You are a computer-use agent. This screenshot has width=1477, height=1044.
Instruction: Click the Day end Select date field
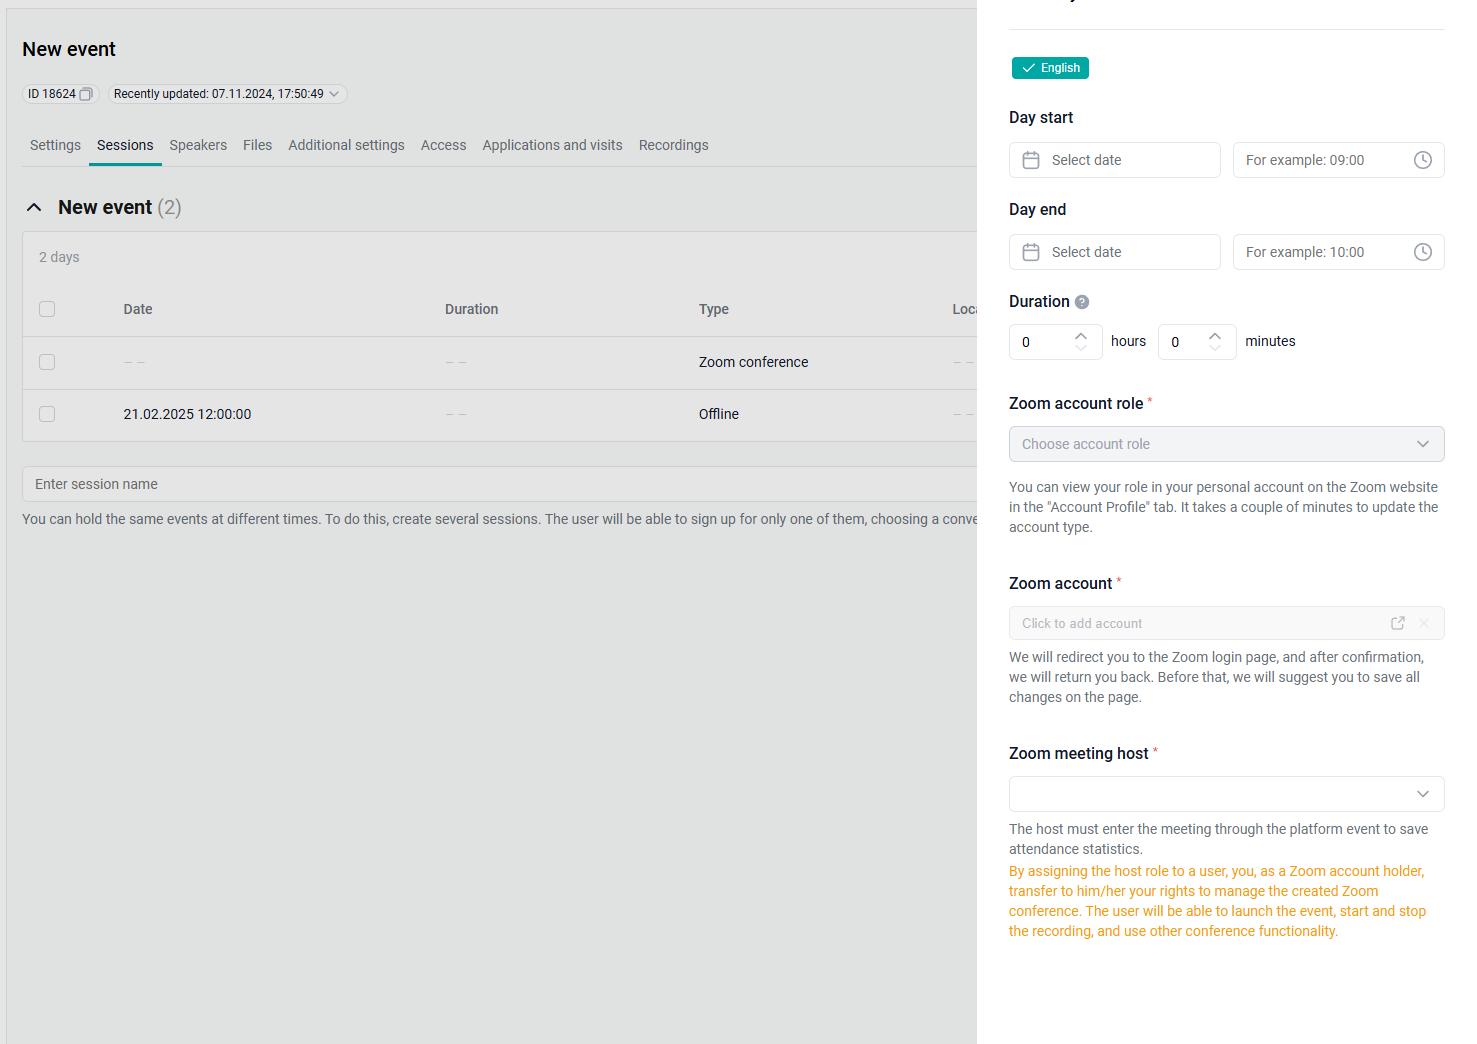pyautogui.click(x=1114, y=252)
